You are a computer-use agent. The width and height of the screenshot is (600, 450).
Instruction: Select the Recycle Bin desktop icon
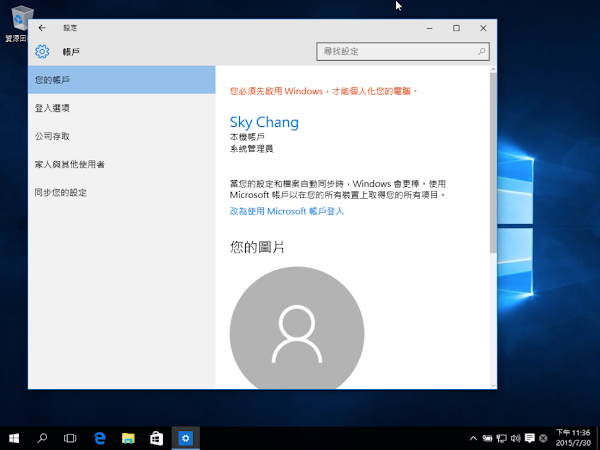pos(18,24)
